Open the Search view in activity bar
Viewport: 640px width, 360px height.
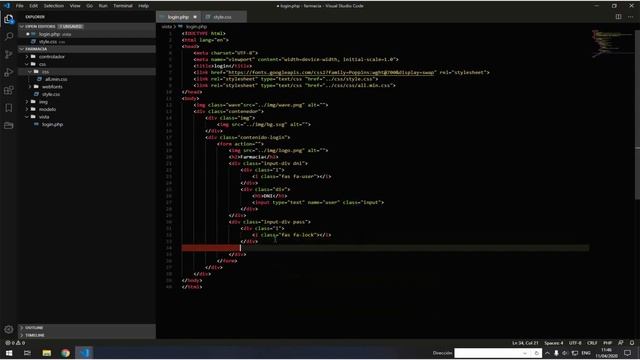coord(9,37)
